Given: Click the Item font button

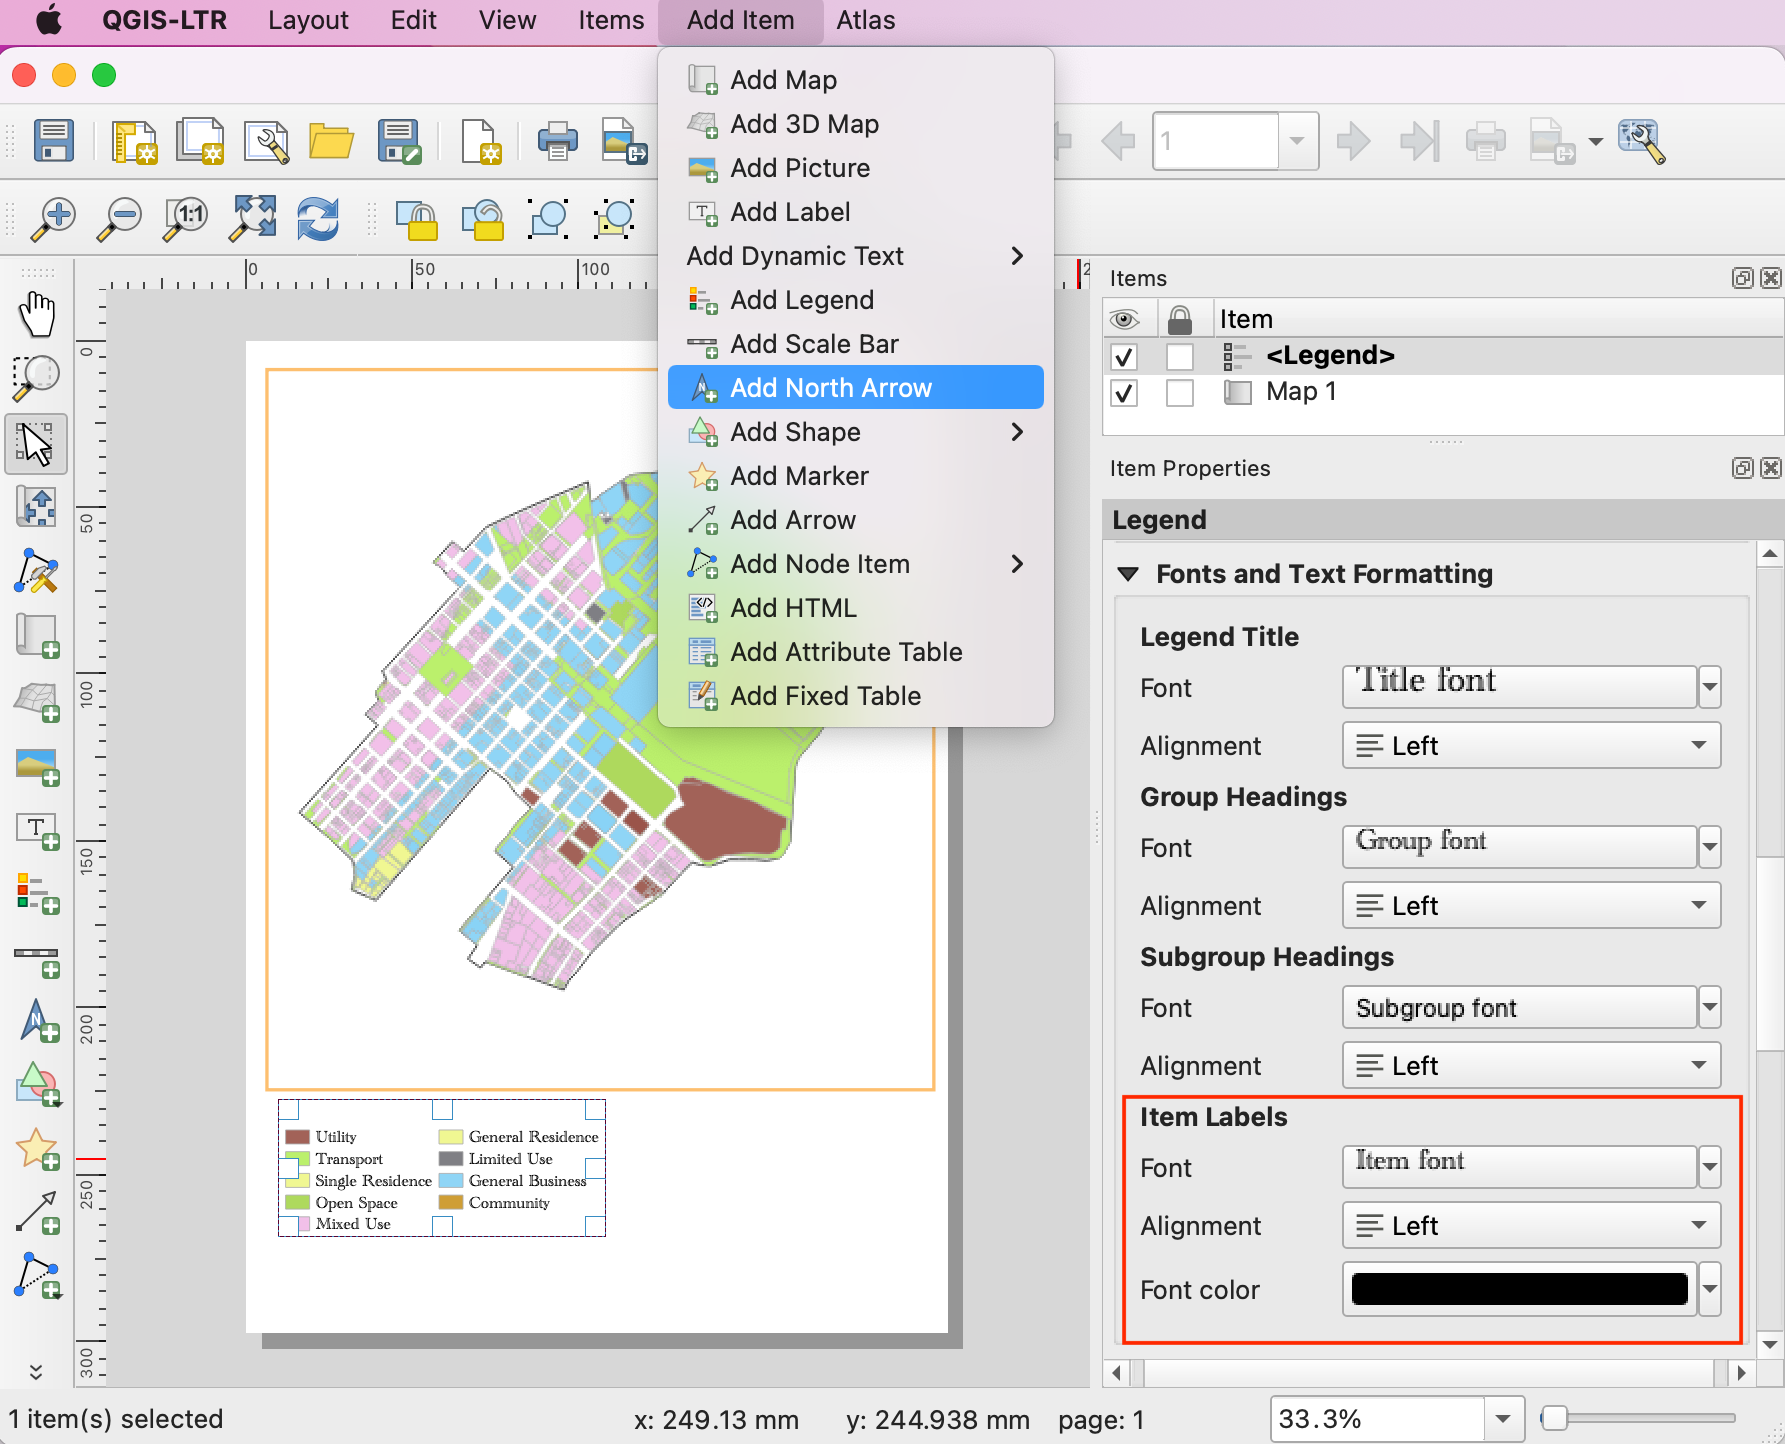Looking at the screenshot, I should 1518,1166.
